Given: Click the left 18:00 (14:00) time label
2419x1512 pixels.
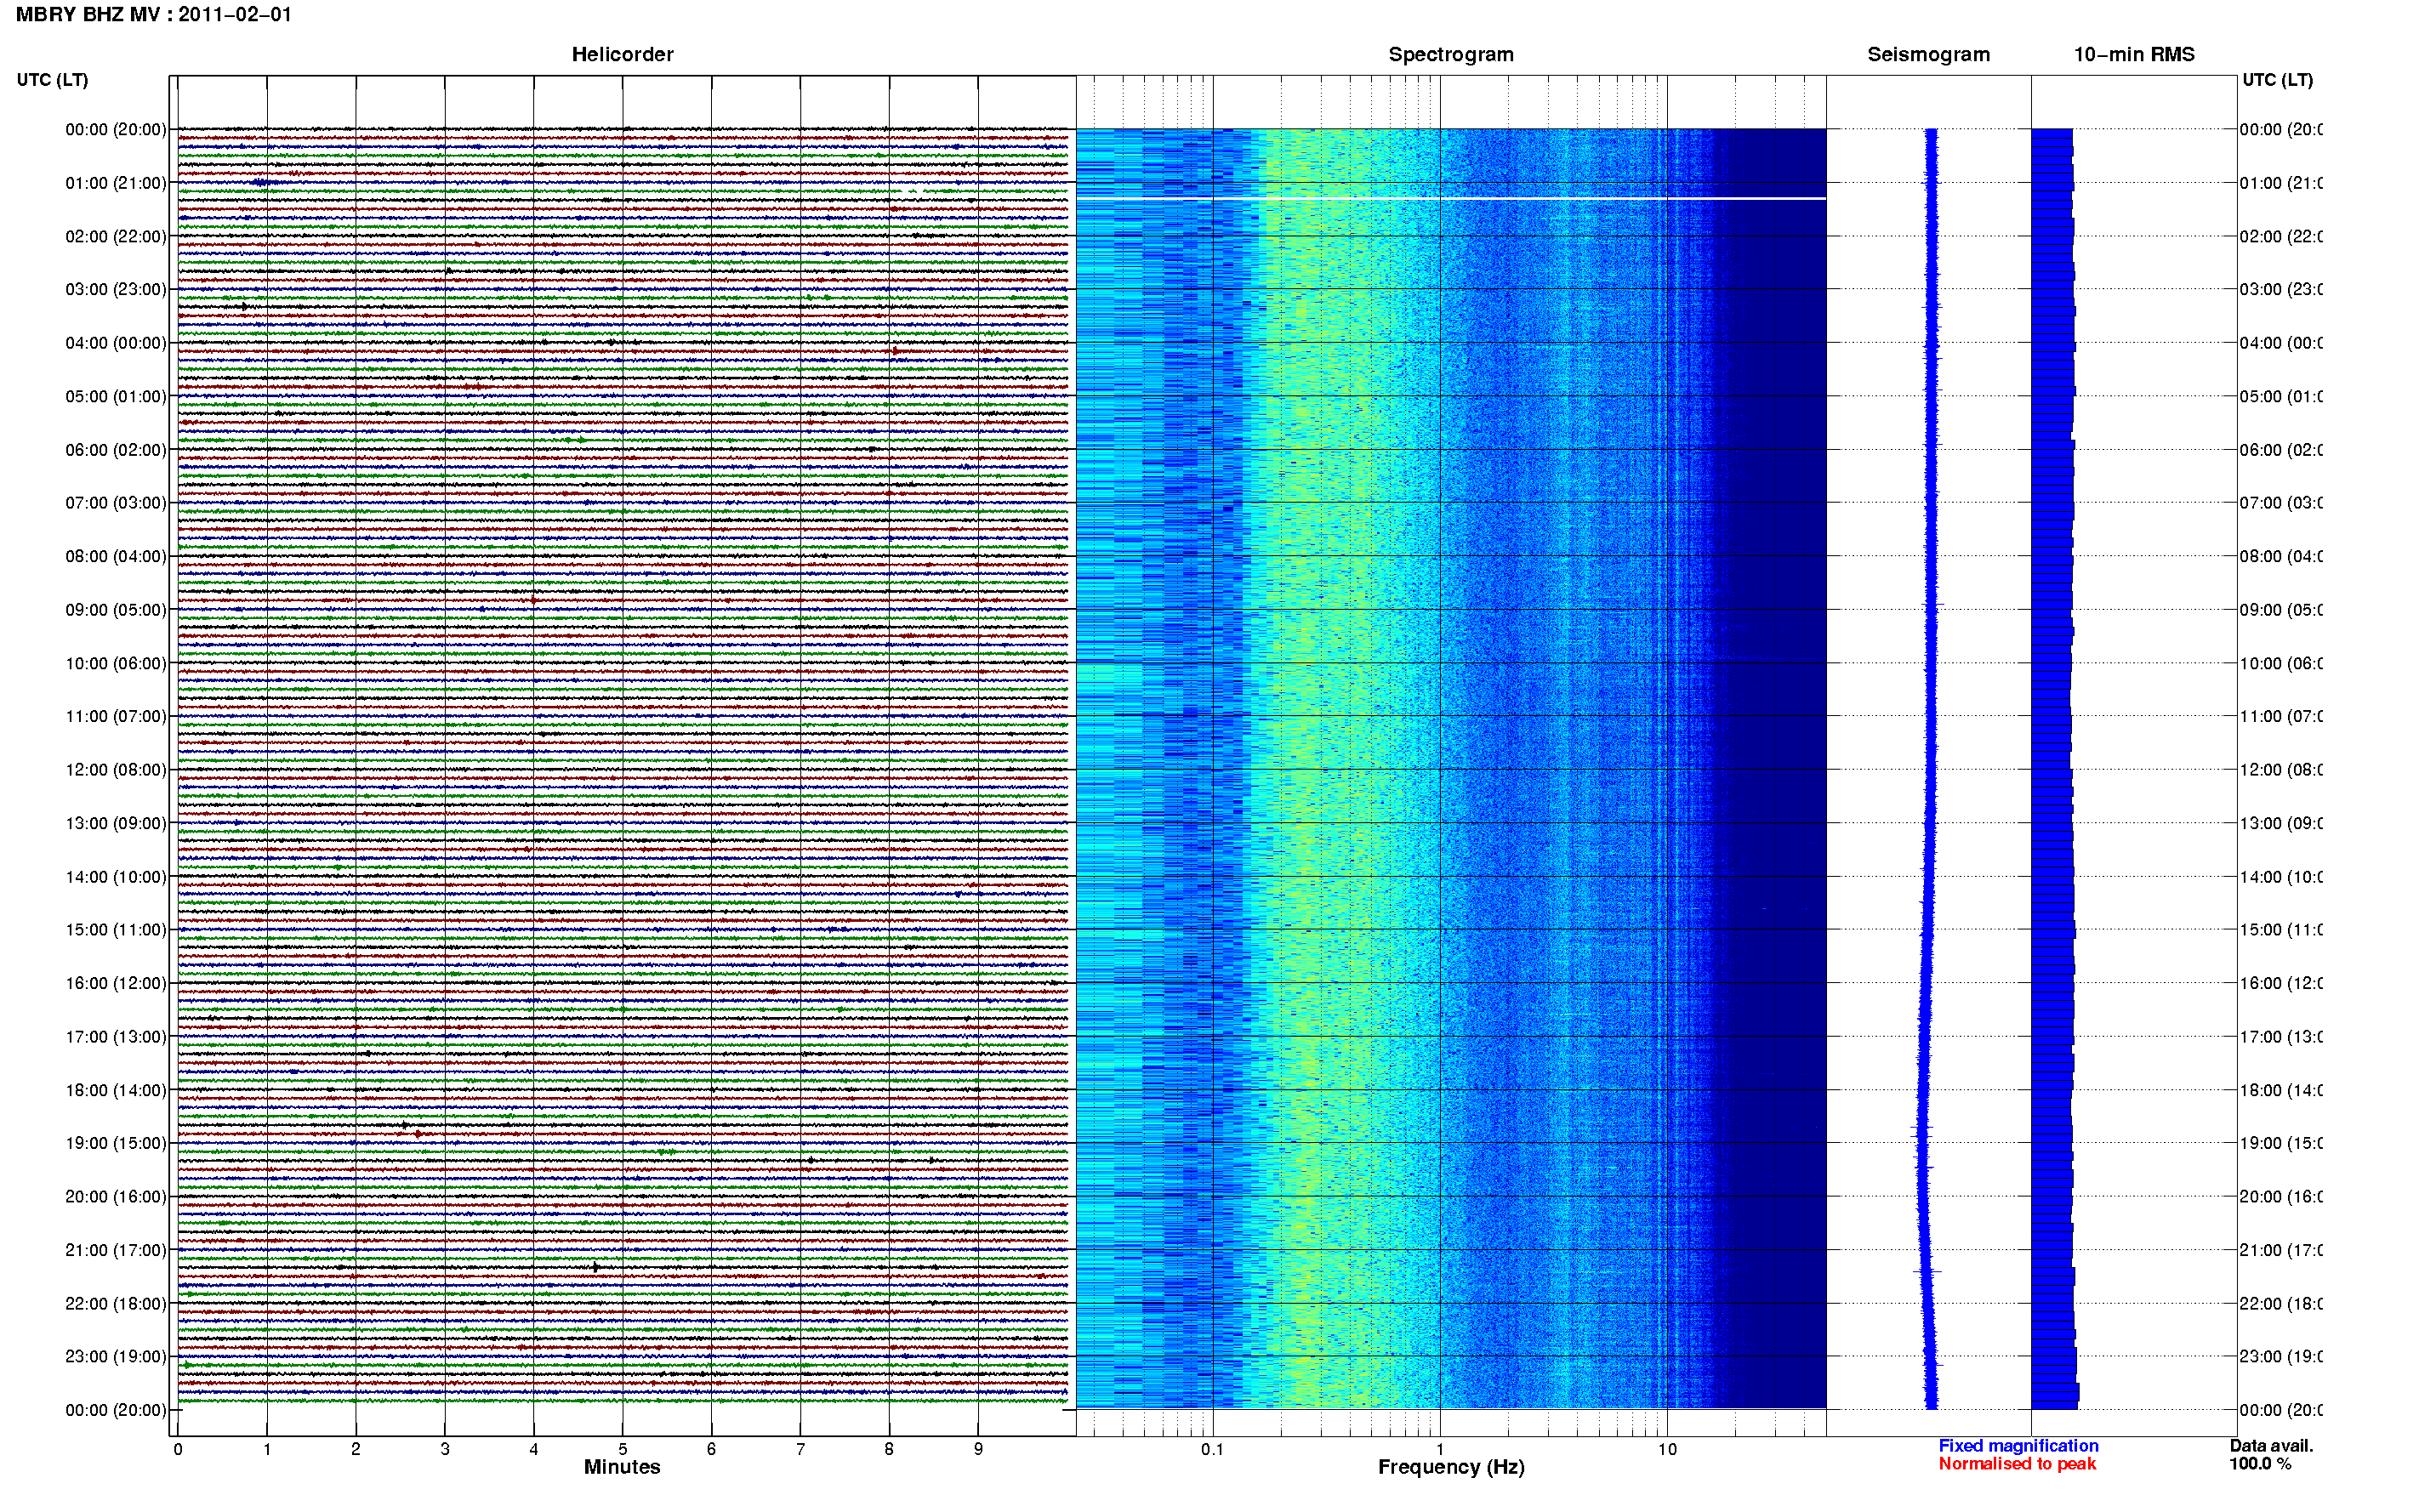Looking at the screenshot, I should 116,1090.
